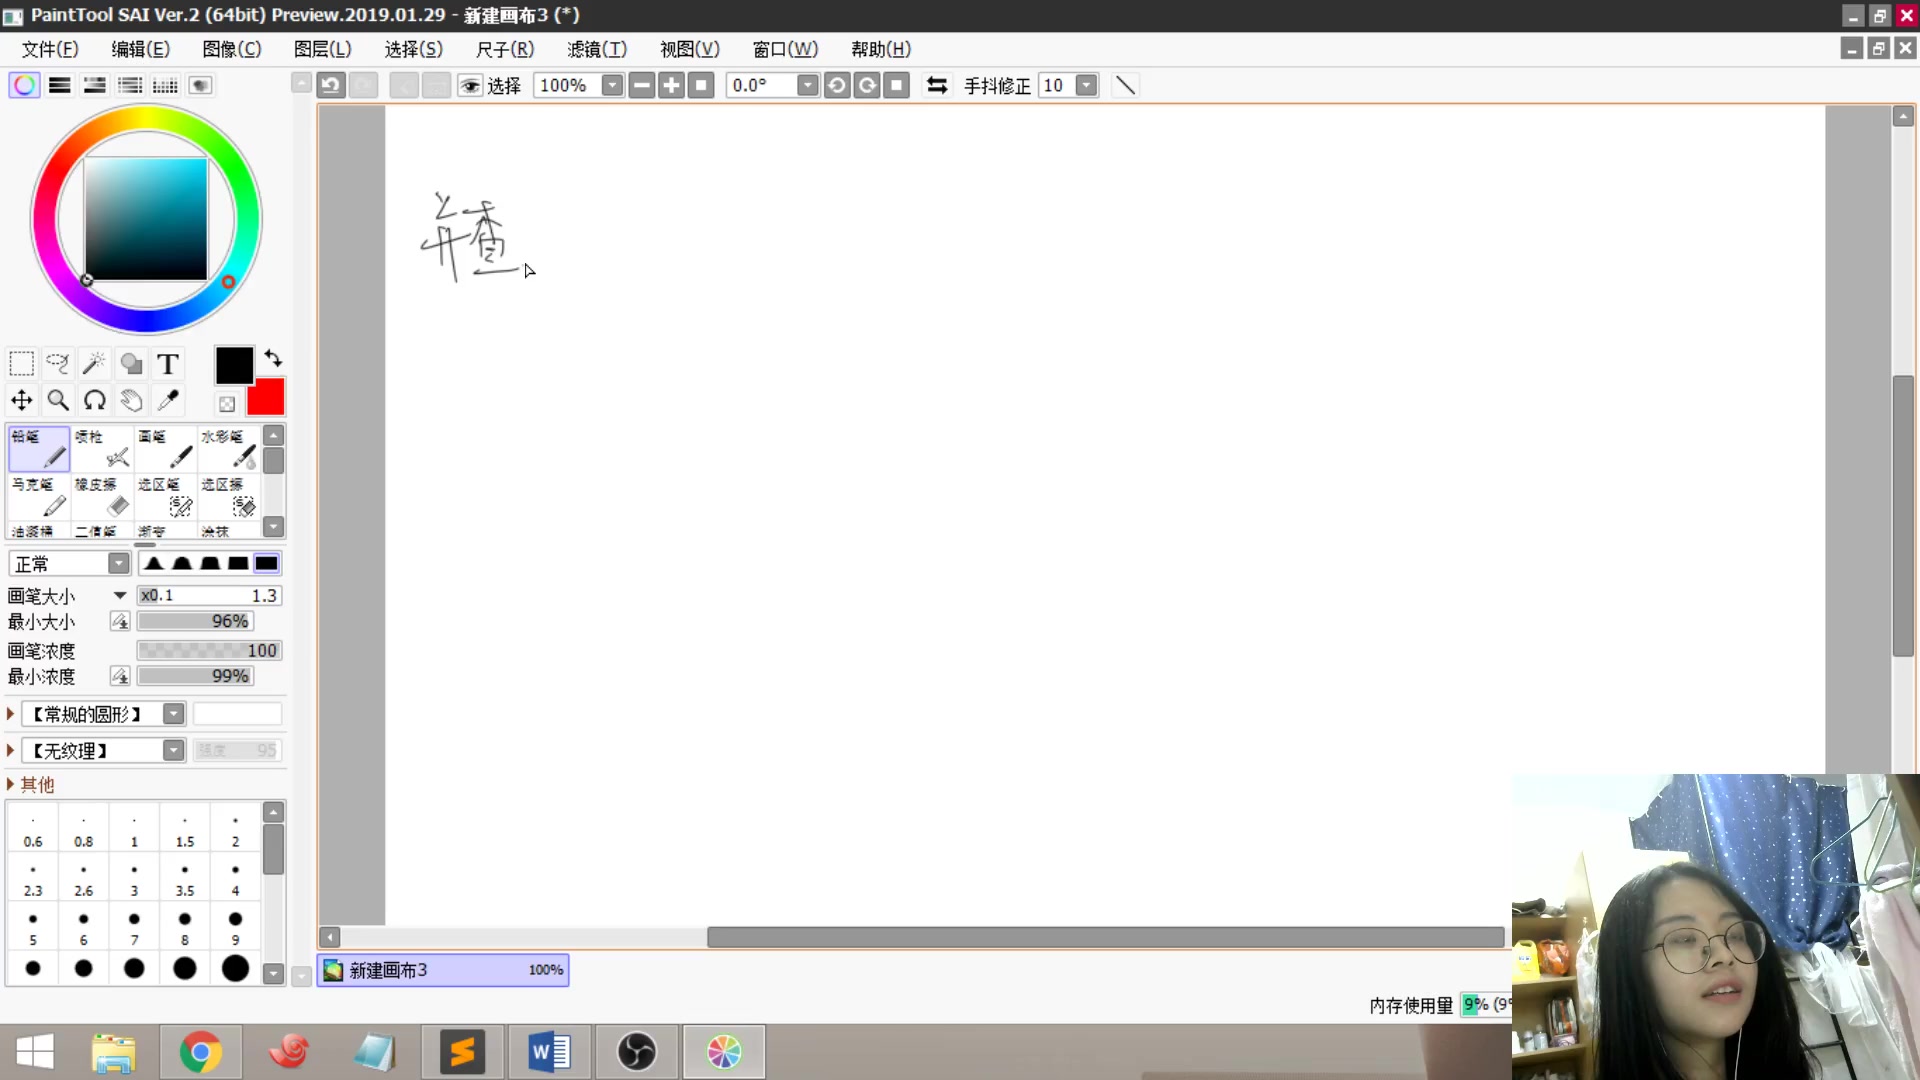Select the flattest brush edge shape
The height and width of the screenshot is (1080, 1920).
266,564
